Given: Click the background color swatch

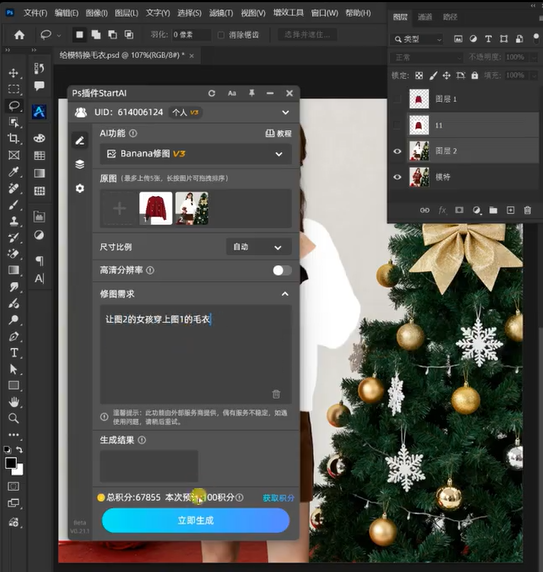Looking at the screenshot, I should pyautogui.click(x=19, y=470).
